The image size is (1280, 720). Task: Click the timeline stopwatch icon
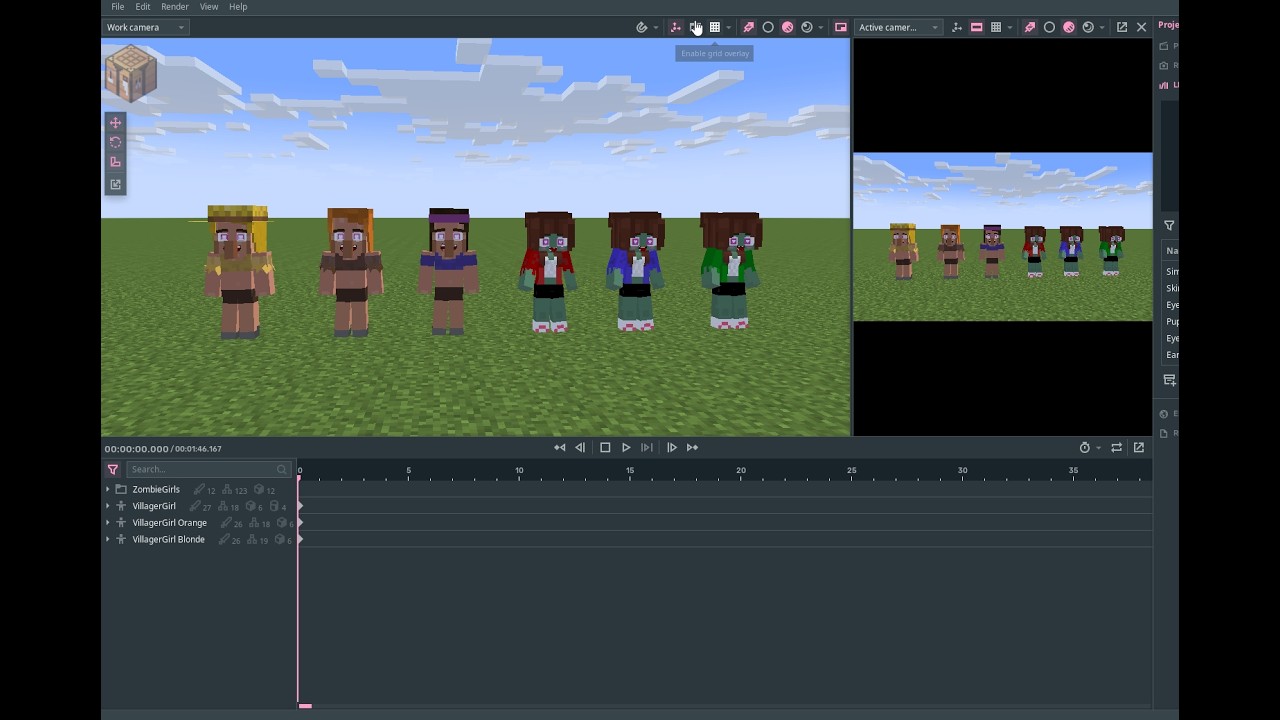tap(1085, 448)
